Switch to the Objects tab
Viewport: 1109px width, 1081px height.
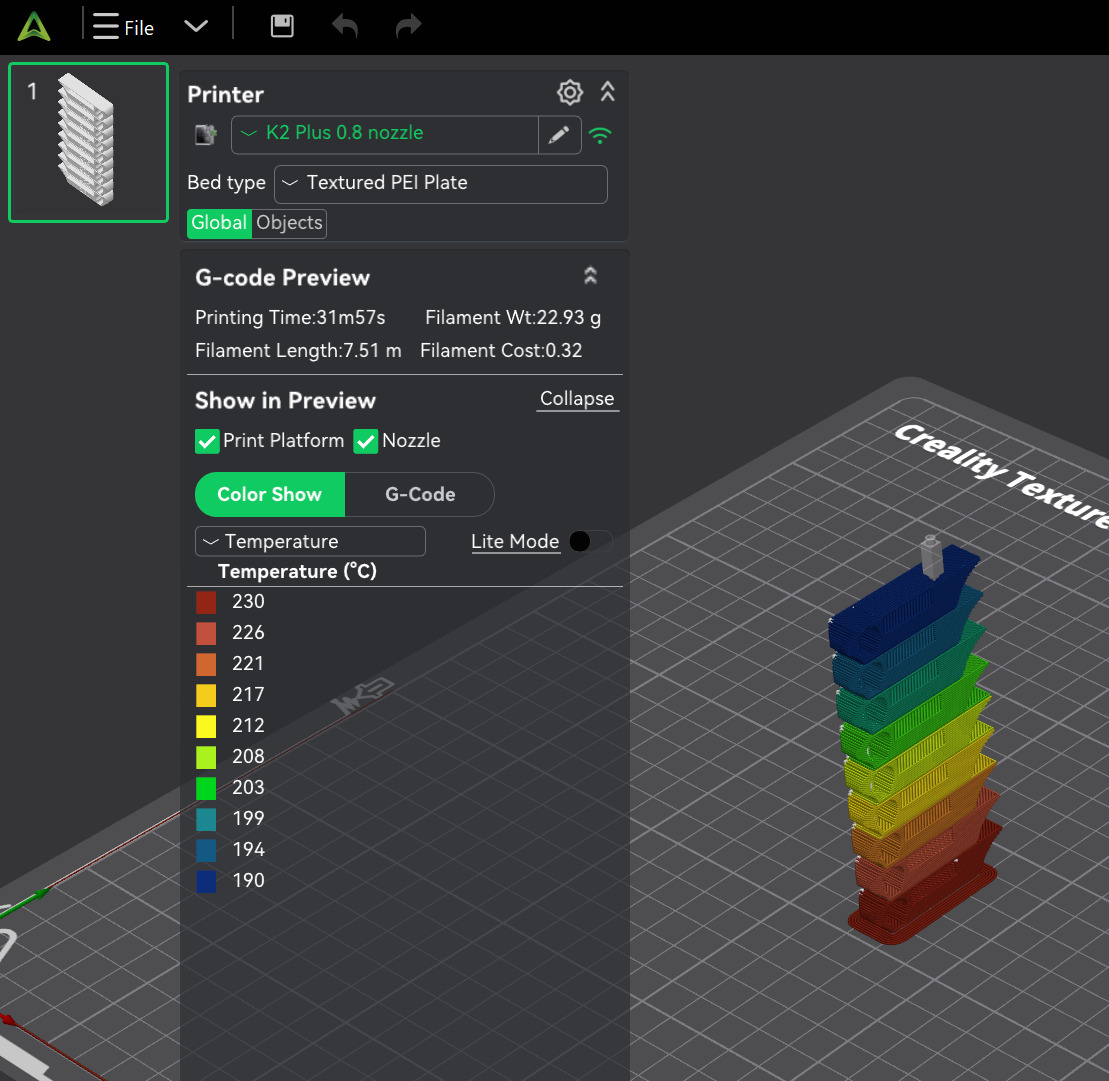[x=289, y=223]
